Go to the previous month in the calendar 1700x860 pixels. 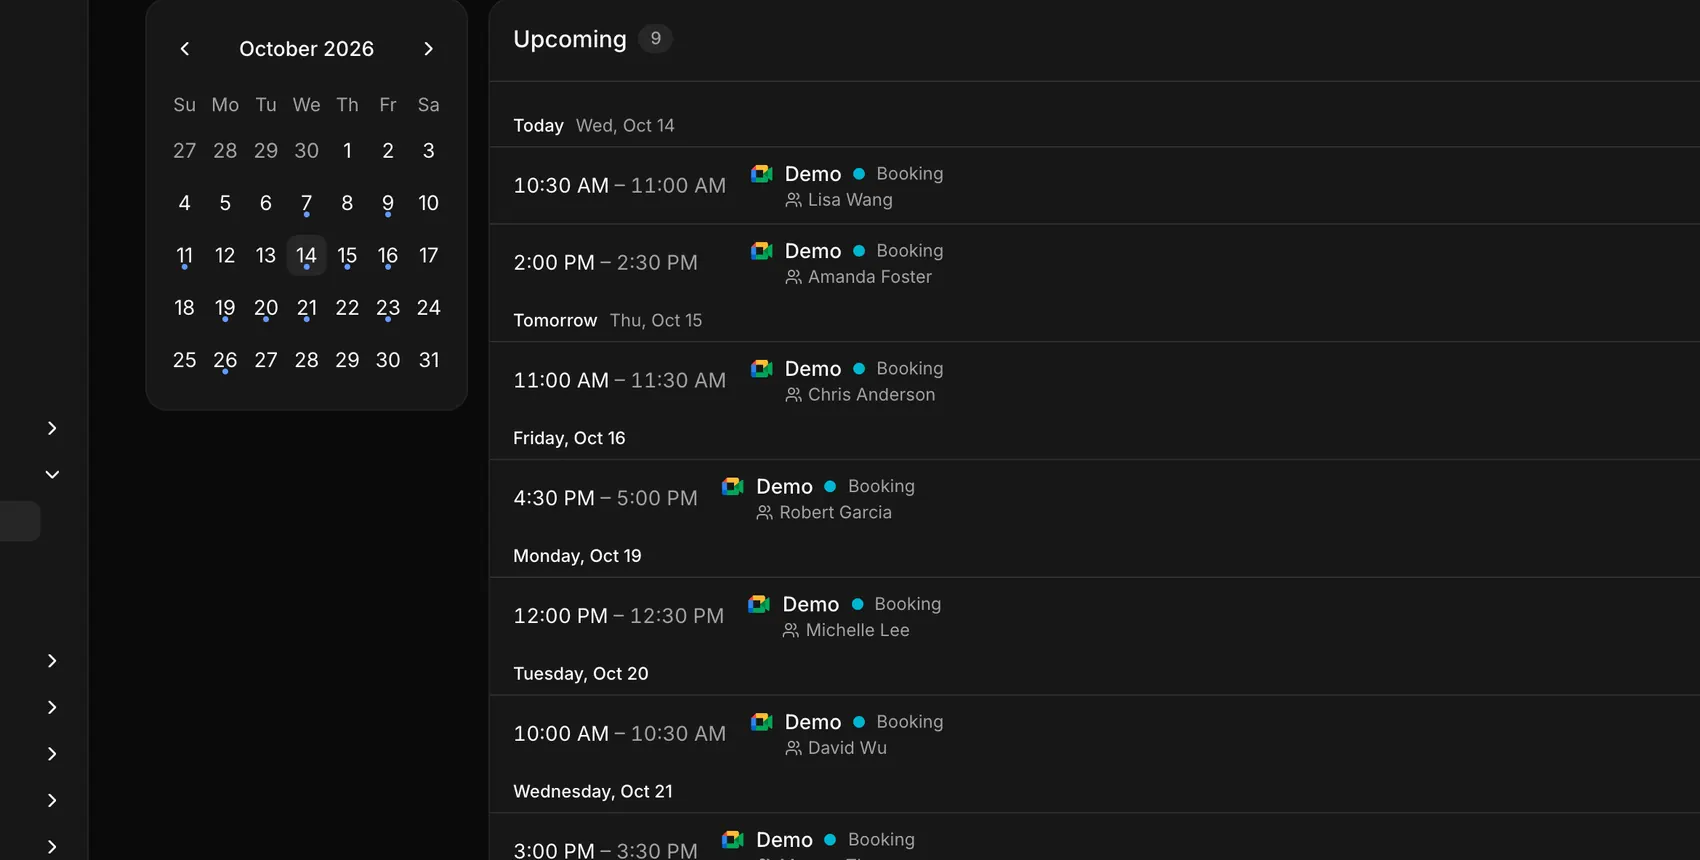click(x=185, y=49)
